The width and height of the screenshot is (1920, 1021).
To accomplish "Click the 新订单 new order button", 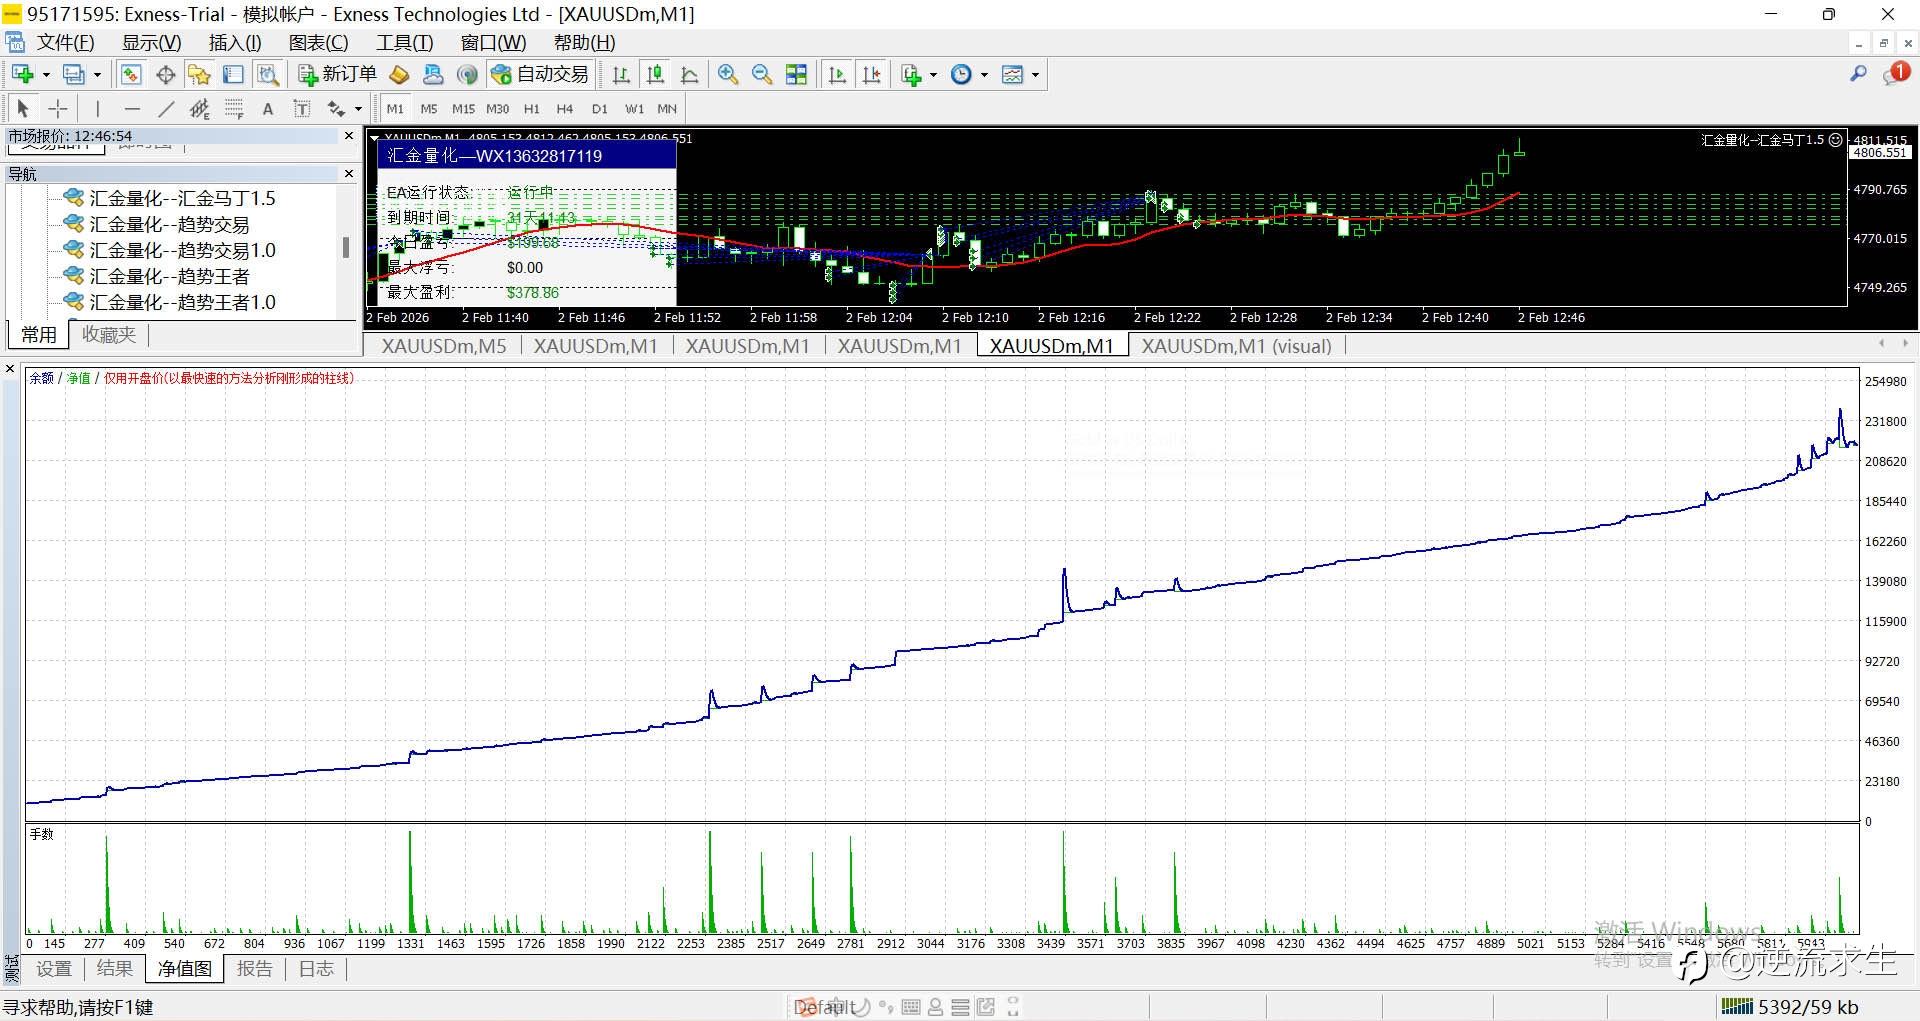I will click(x=337, y=75).
